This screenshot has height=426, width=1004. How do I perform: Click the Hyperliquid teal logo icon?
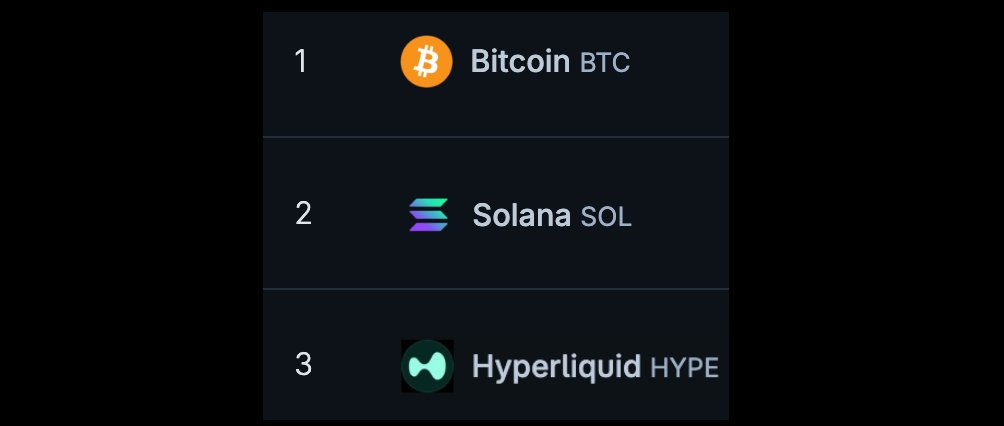[427, 366]
